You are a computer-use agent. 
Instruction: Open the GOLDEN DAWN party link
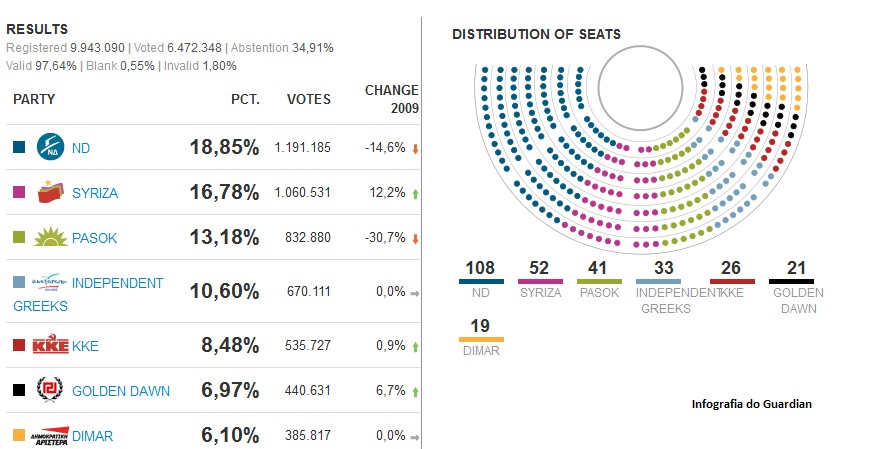pos(121,391)
